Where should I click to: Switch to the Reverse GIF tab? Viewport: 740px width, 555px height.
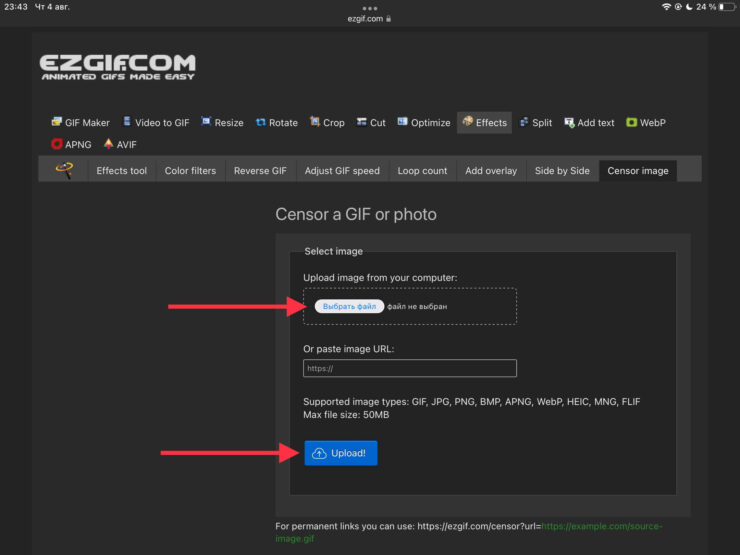pyautogui.click(x=260, y=171)
